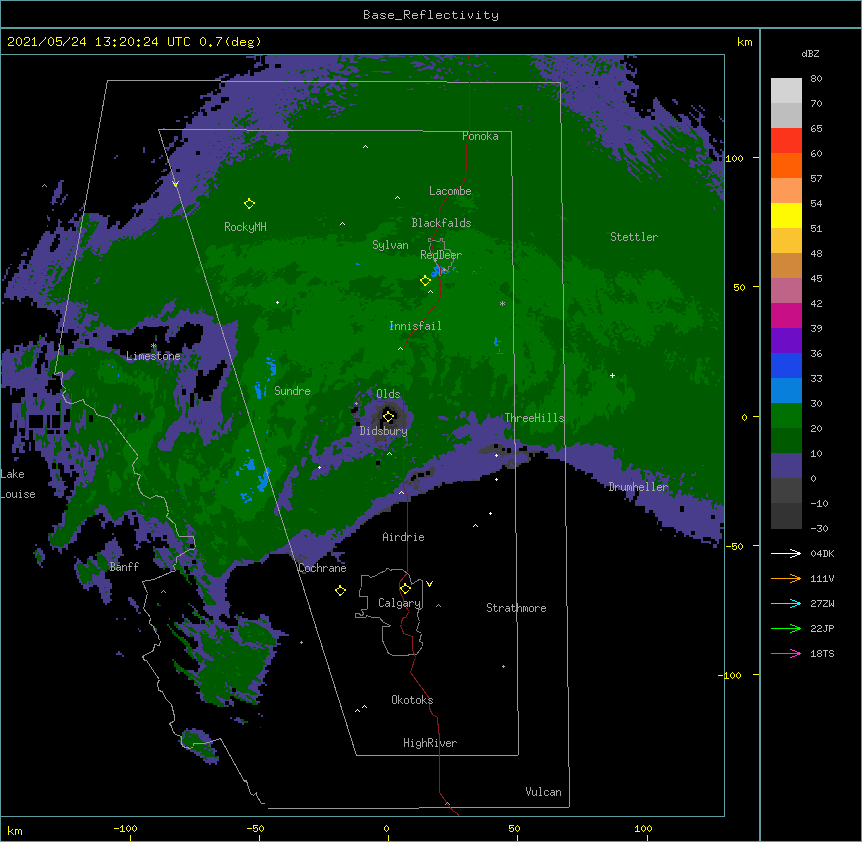This screenshot has width=862, height=842.
Task: Select the Strathmore label
Action: coord(516,608)
